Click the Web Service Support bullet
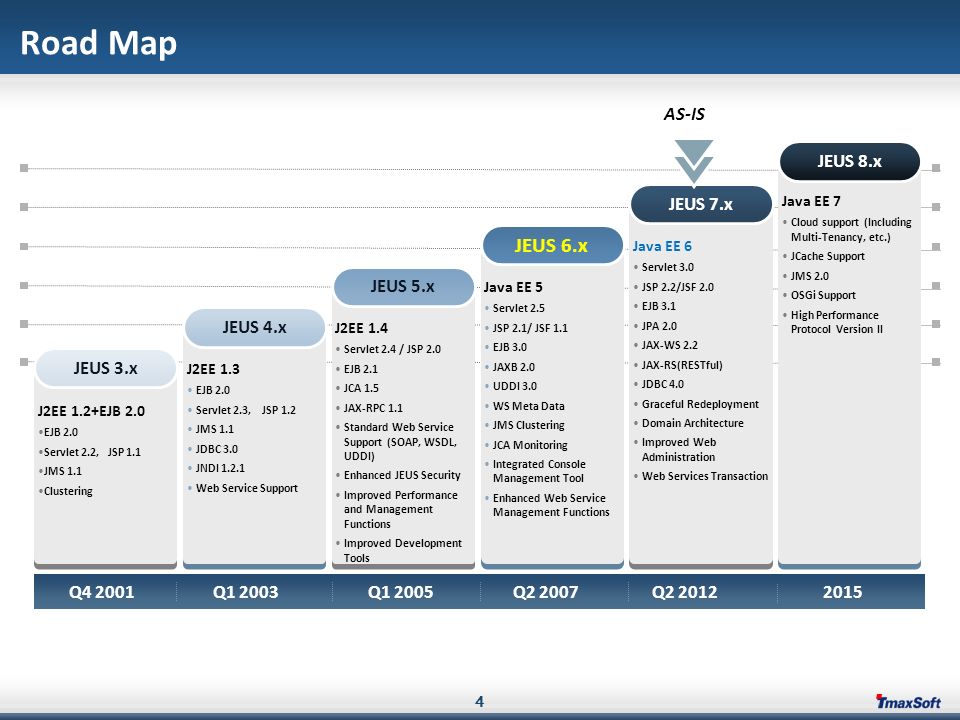The image size is (960, 720). (x=243, y=488)
